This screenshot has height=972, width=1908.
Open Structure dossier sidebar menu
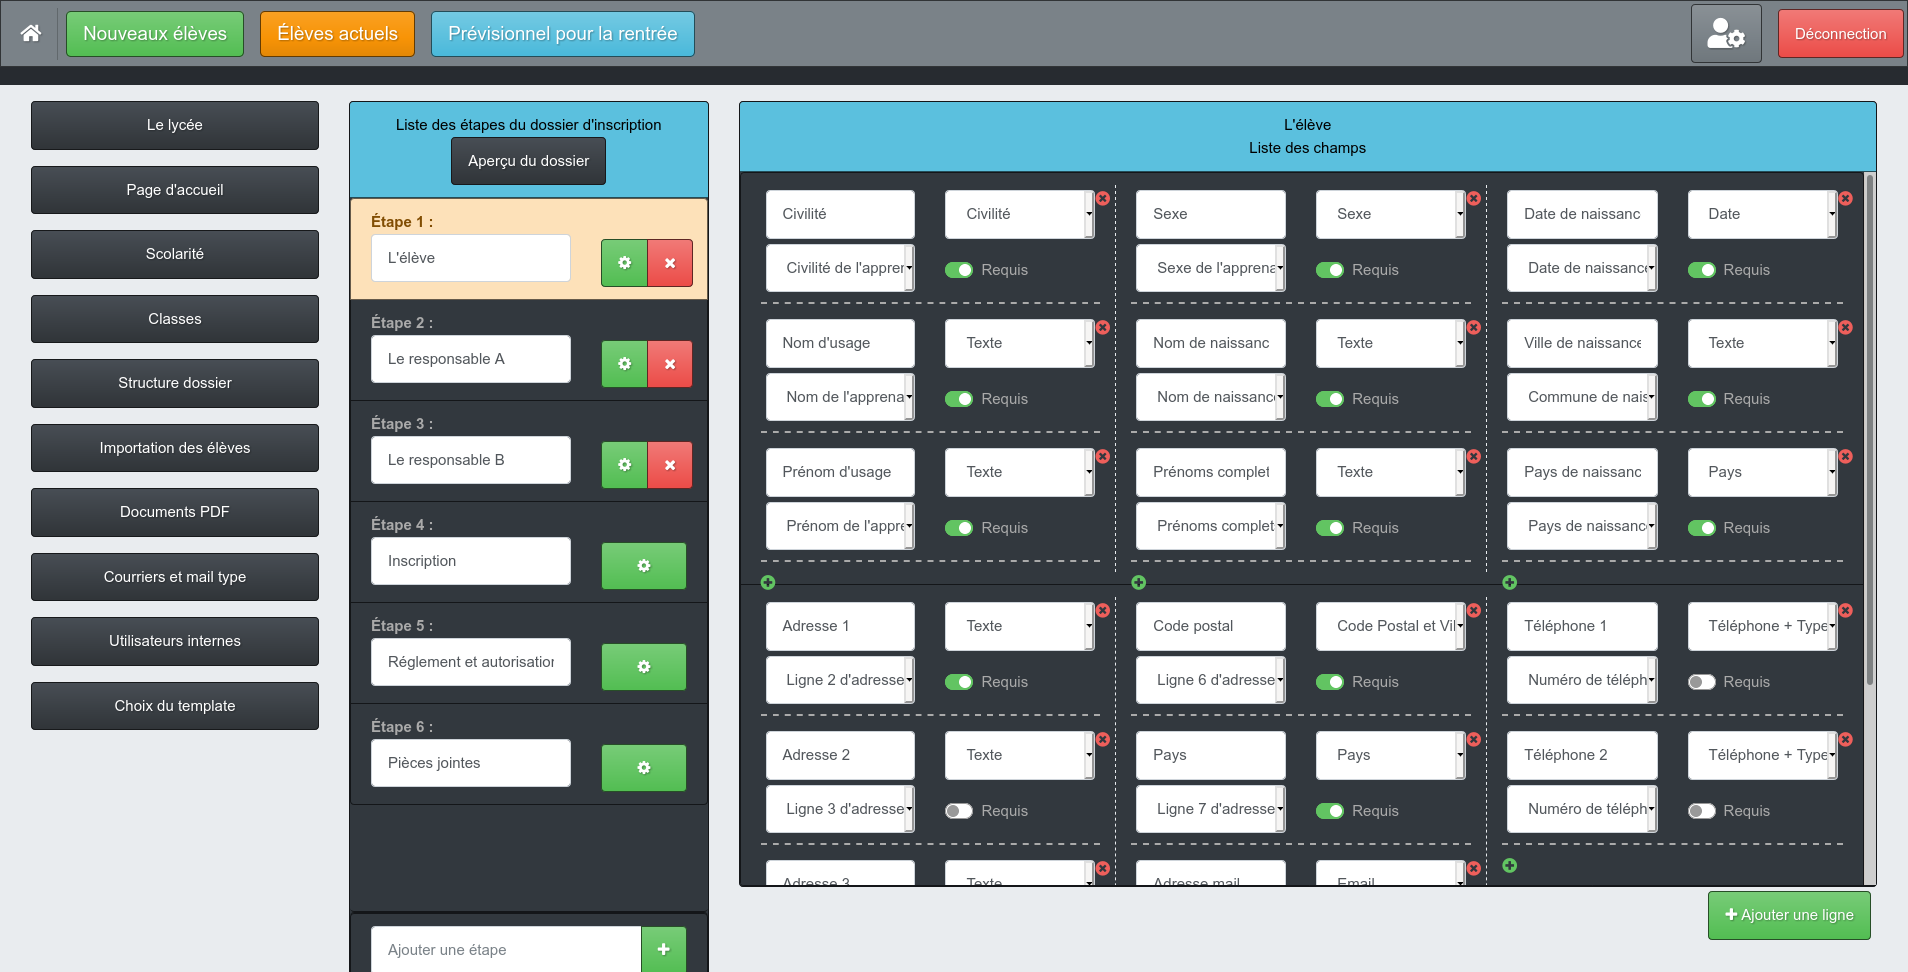175,383
